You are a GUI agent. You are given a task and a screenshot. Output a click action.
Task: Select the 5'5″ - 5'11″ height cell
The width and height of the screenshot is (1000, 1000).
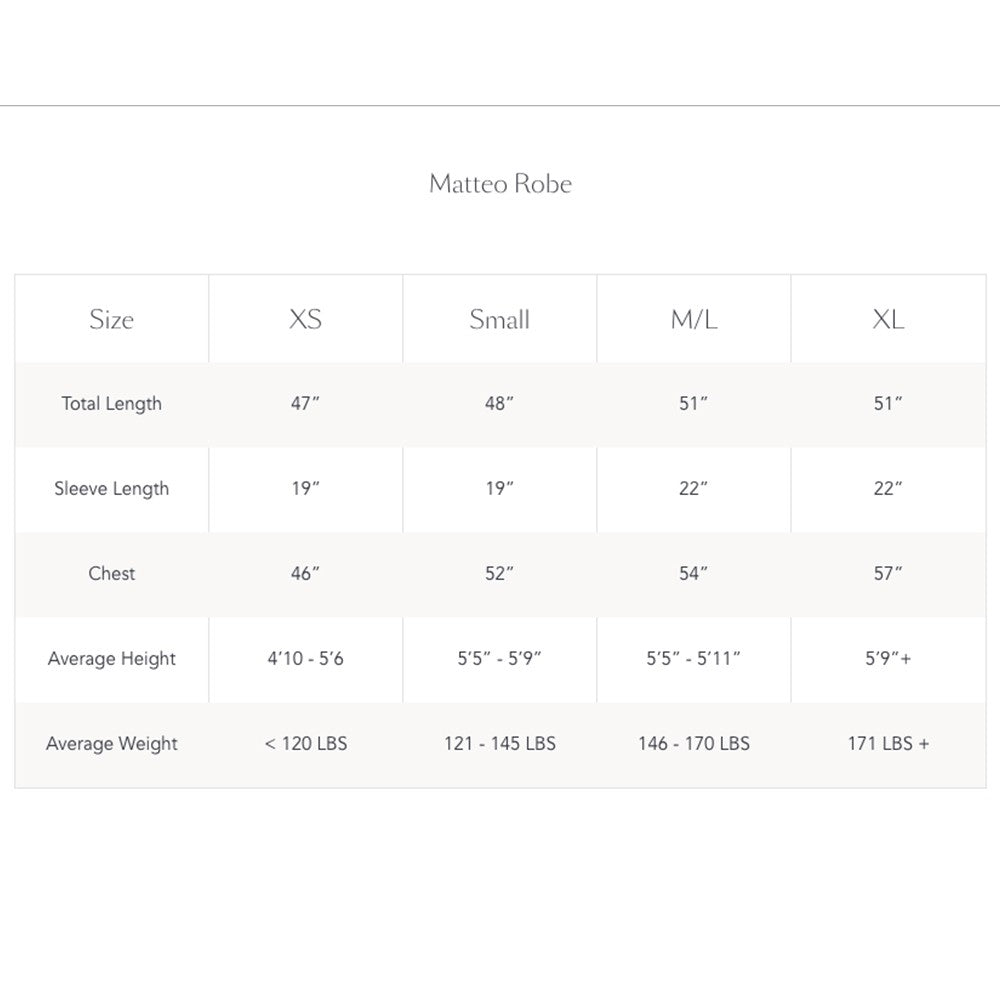(x=693, y=659)
